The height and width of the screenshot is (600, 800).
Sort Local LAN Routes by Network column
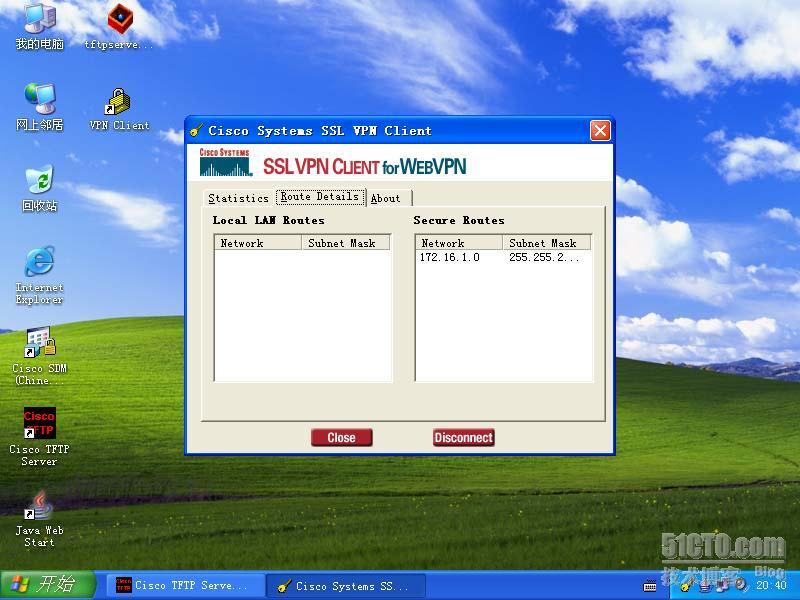pyautogui.click(x=258, y=243)
